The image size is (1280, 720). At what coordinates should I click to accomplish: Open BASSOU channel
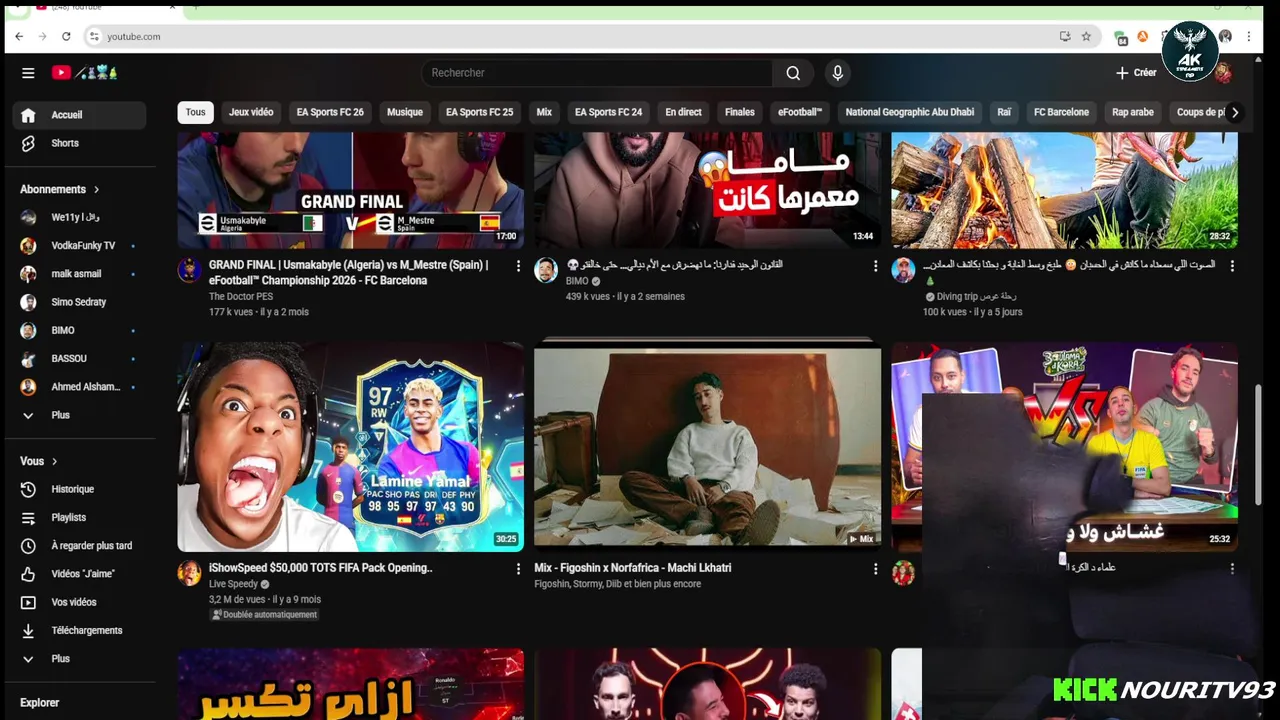coord(80,358)
